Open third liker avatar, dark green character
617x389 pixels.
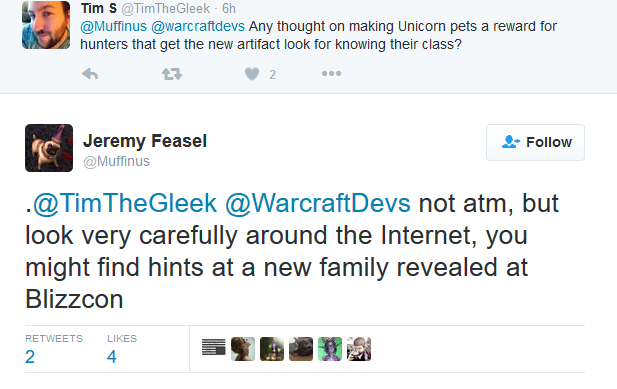[272, 349]
